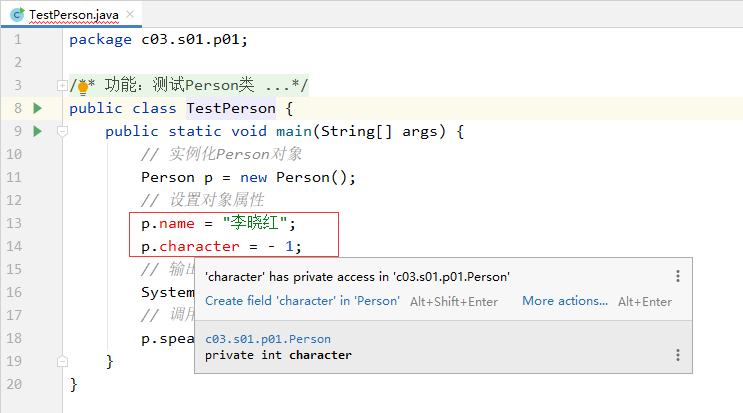The height and width of the screenshot is (413, 743).
Task: Click the 'character' field on line 14
Action: (x=199, y=246)
